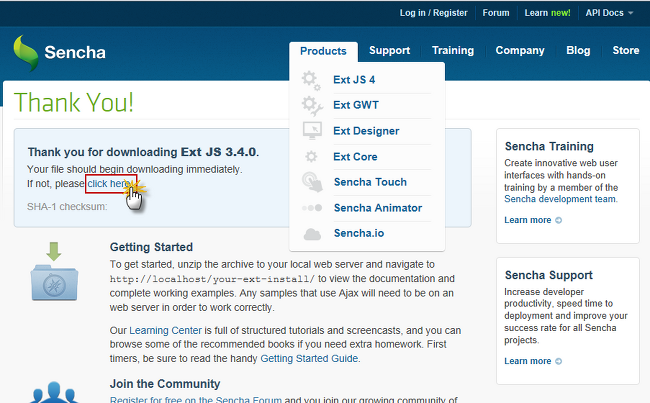Open the Learning Center link

point(165,330)
